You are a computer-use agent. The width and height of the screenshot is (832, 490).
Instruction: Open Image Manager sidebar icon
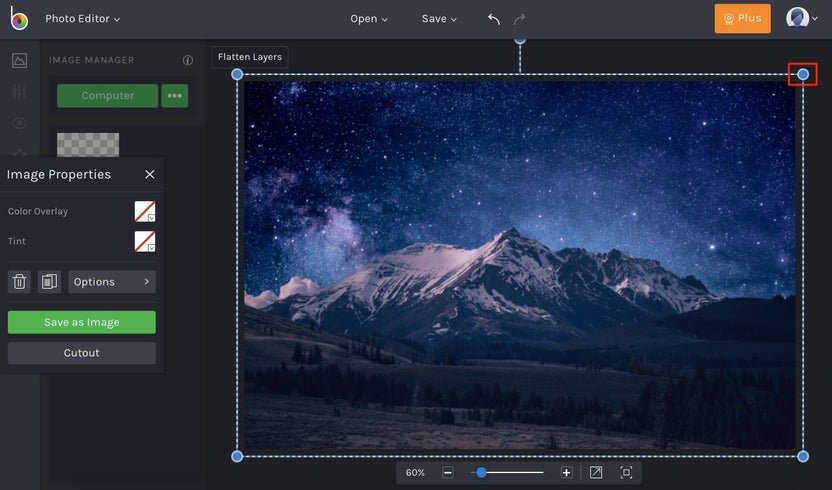pos(19,60)
